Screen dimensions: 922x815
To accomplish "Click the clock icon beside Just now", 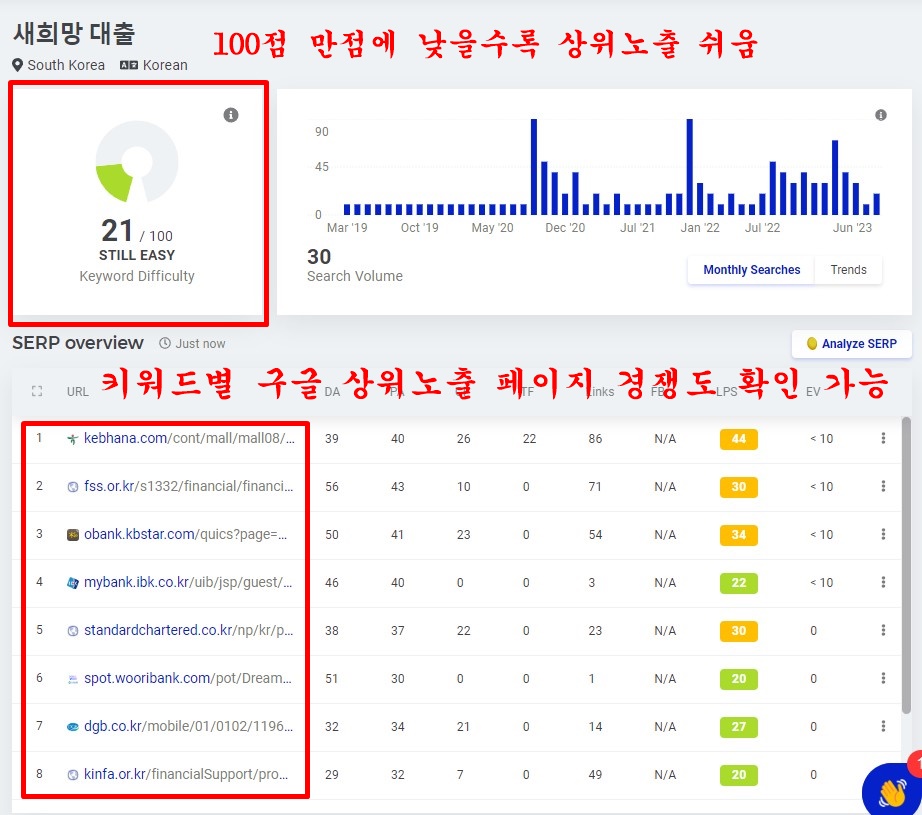I will [165, 343].
